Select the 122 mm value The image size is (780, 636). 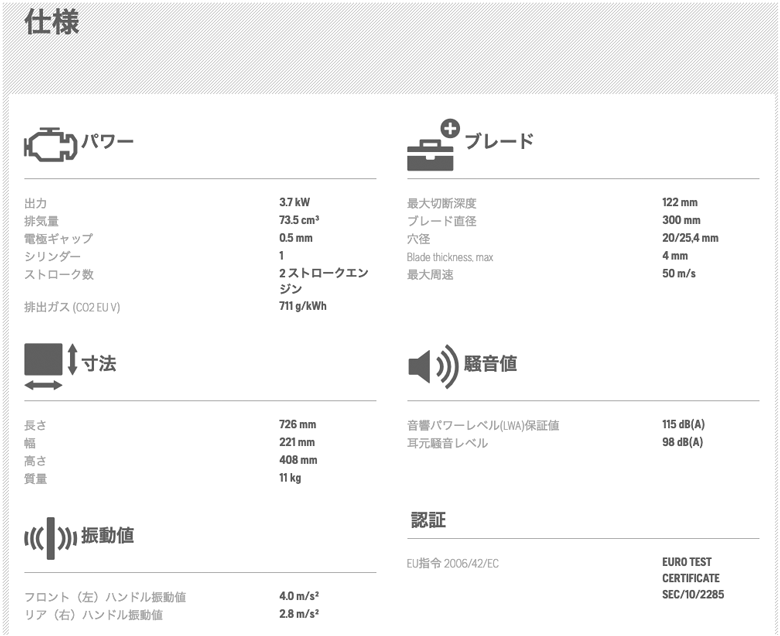(x=680, y=202)
